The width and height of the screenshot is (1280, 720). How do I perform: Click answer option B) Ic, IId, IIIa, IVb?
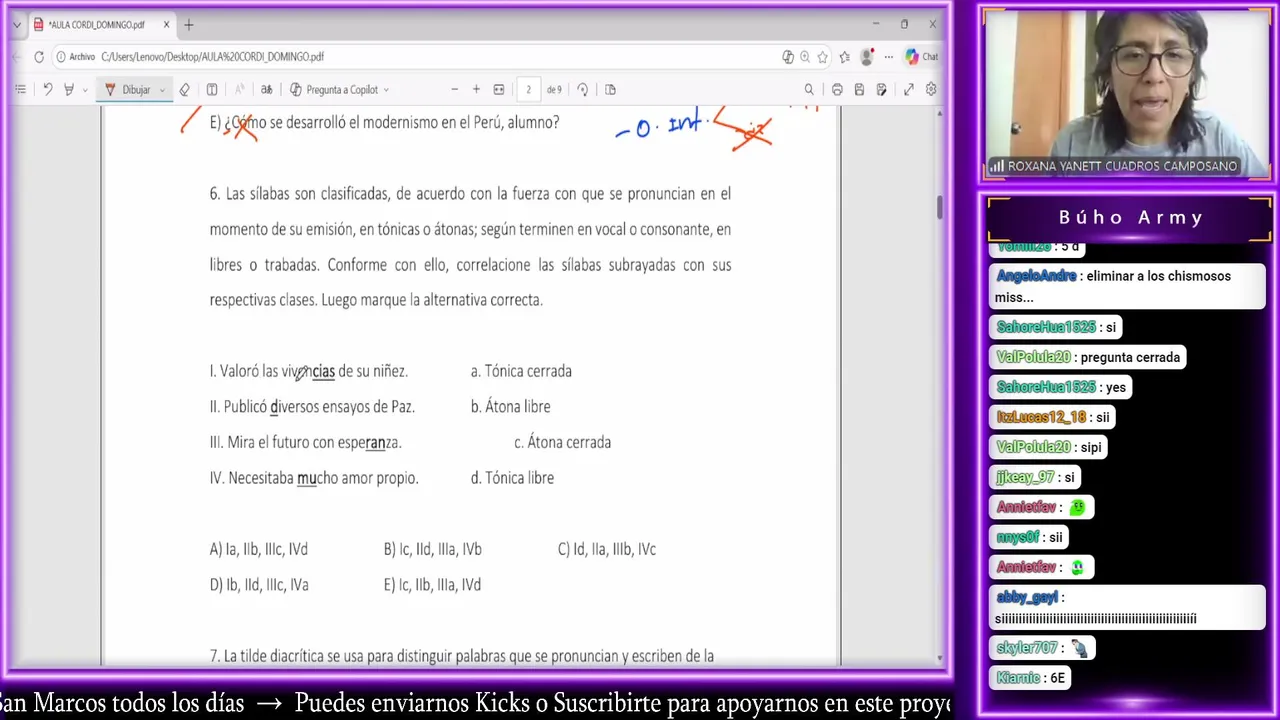click(432, 549)
